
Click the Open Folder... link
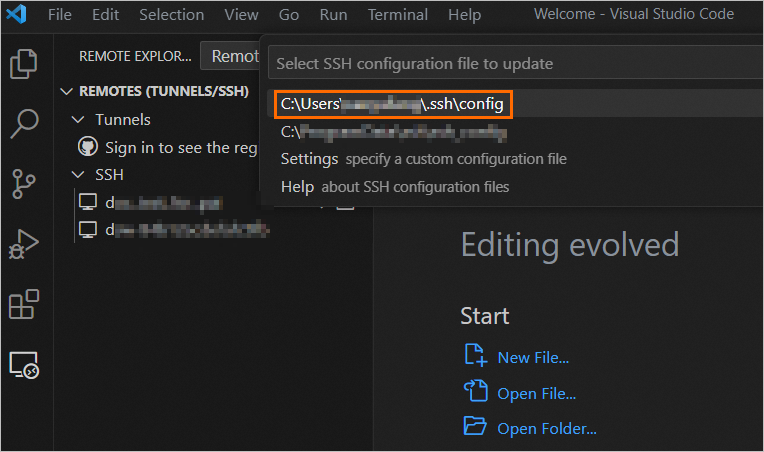coord(547,428)
